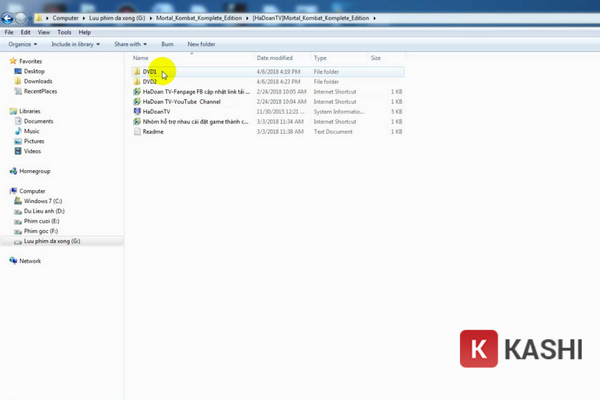Click Du Lieu anh (D:) drive icon
This screenshot has height=400, width=600.
point(18,211)
